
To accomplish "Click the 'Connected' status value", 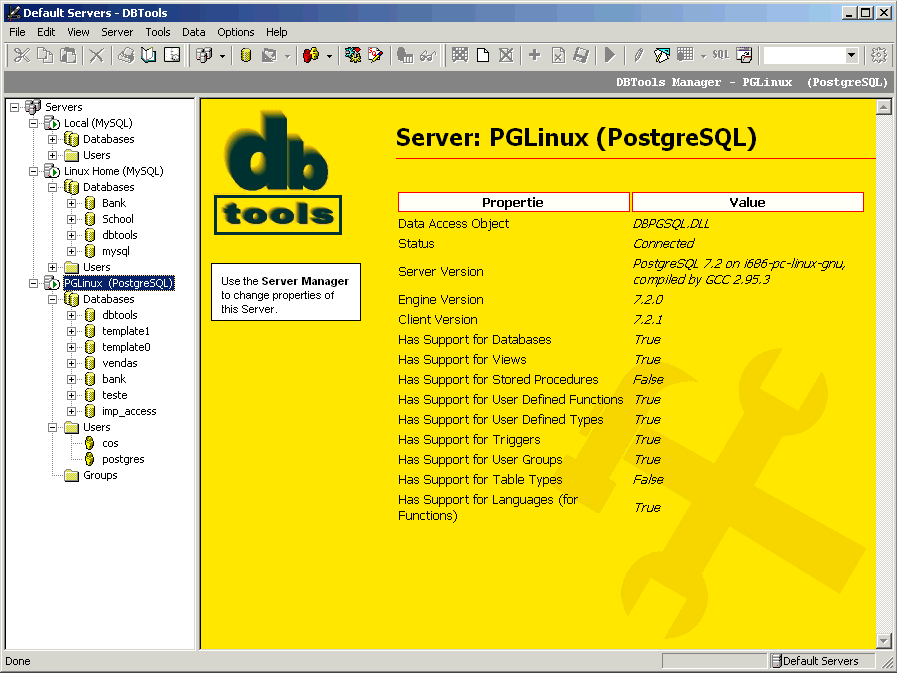I will click(664, 244).
